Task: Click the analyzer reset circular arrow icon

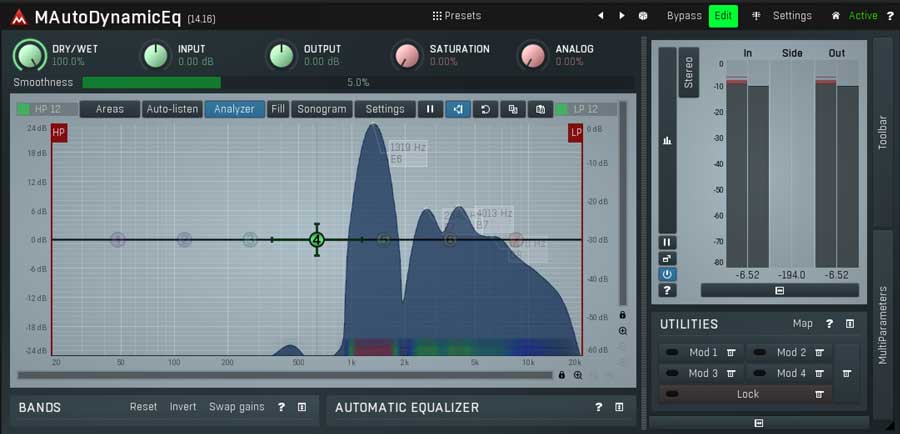Action: click(486, 109)
